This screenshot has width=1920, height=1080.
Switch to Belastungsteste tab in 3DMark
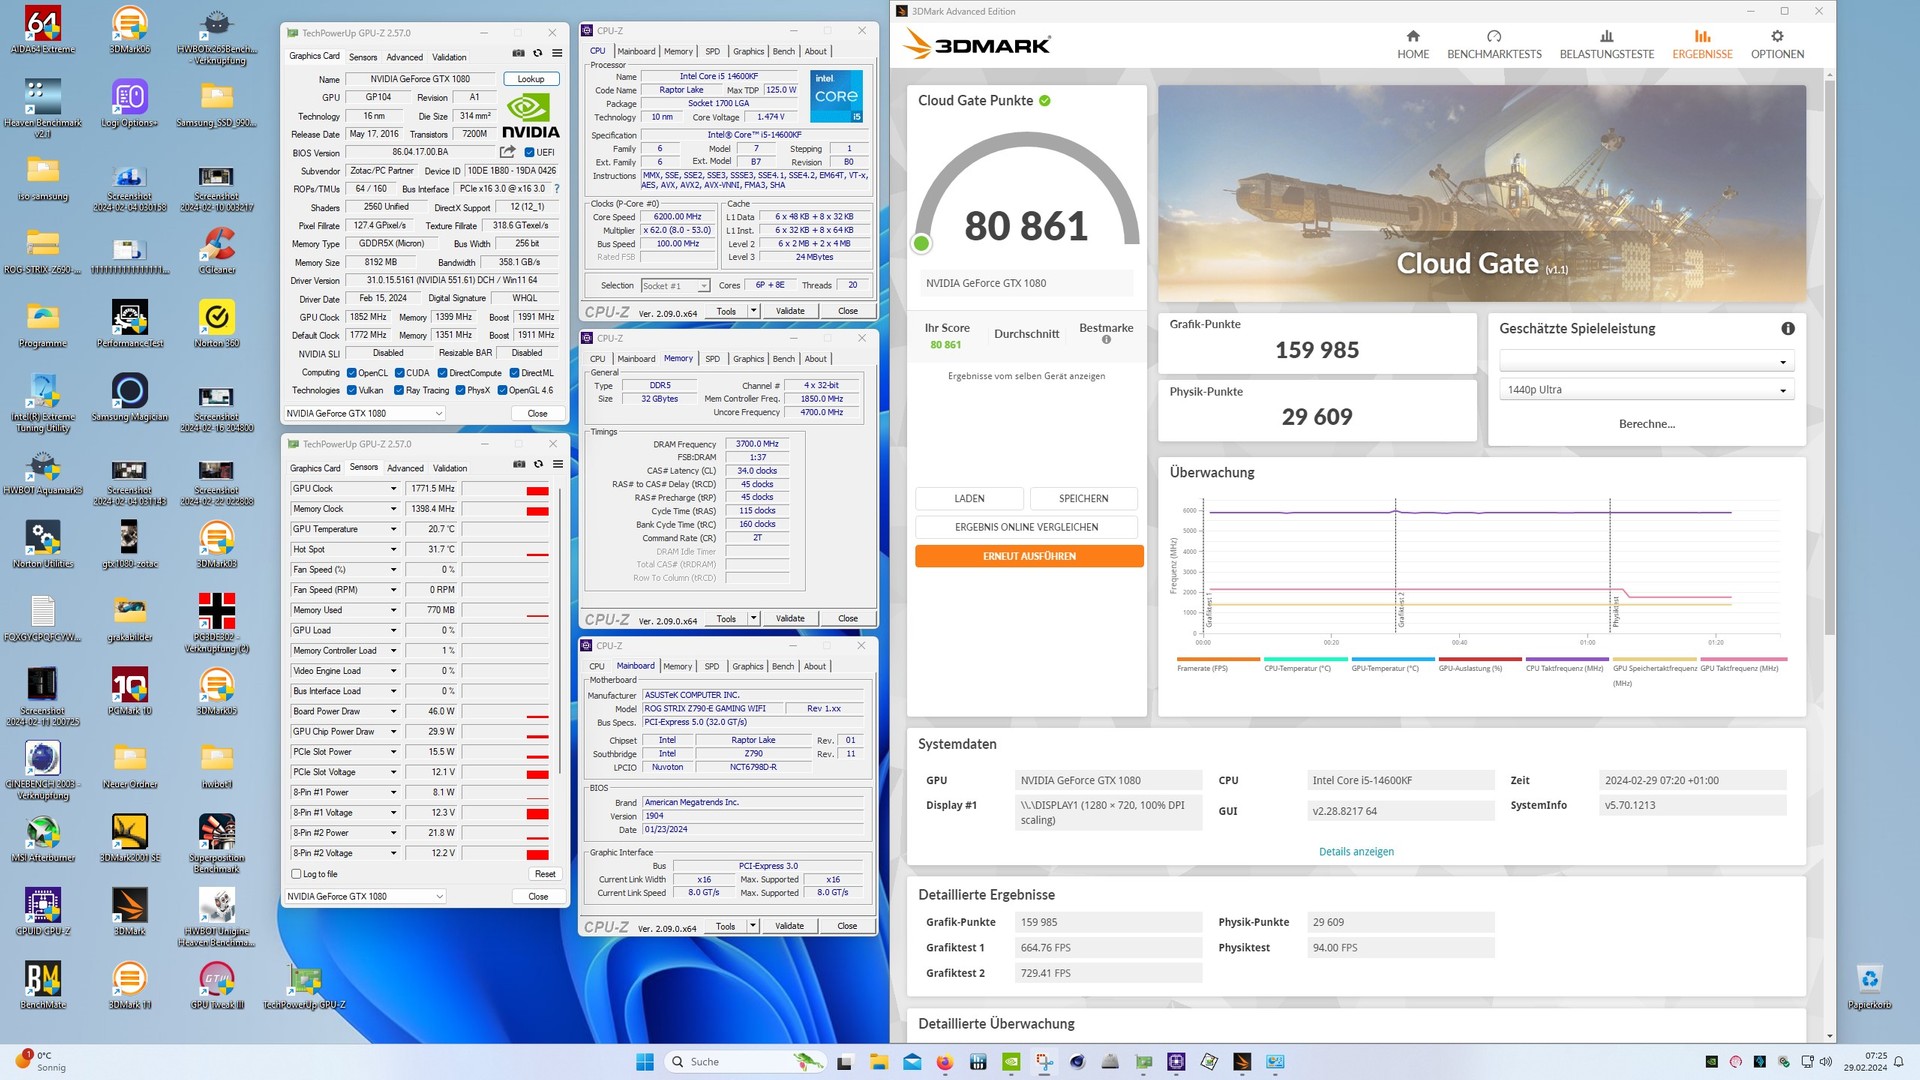tap(1607, 44)
